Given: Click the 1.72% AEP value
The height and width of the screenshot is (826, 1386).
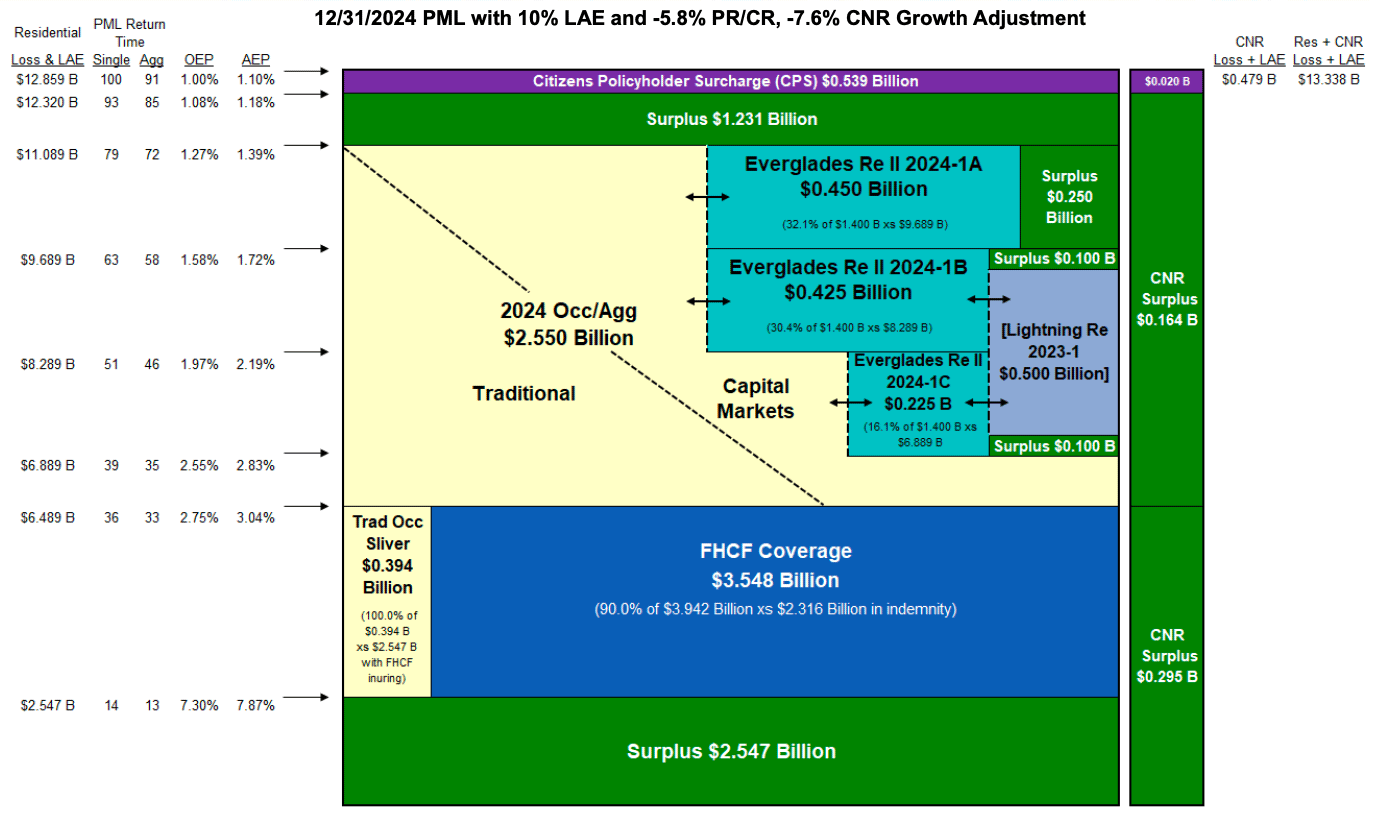Looking at the screenshot, I should (x=257, y=260).
